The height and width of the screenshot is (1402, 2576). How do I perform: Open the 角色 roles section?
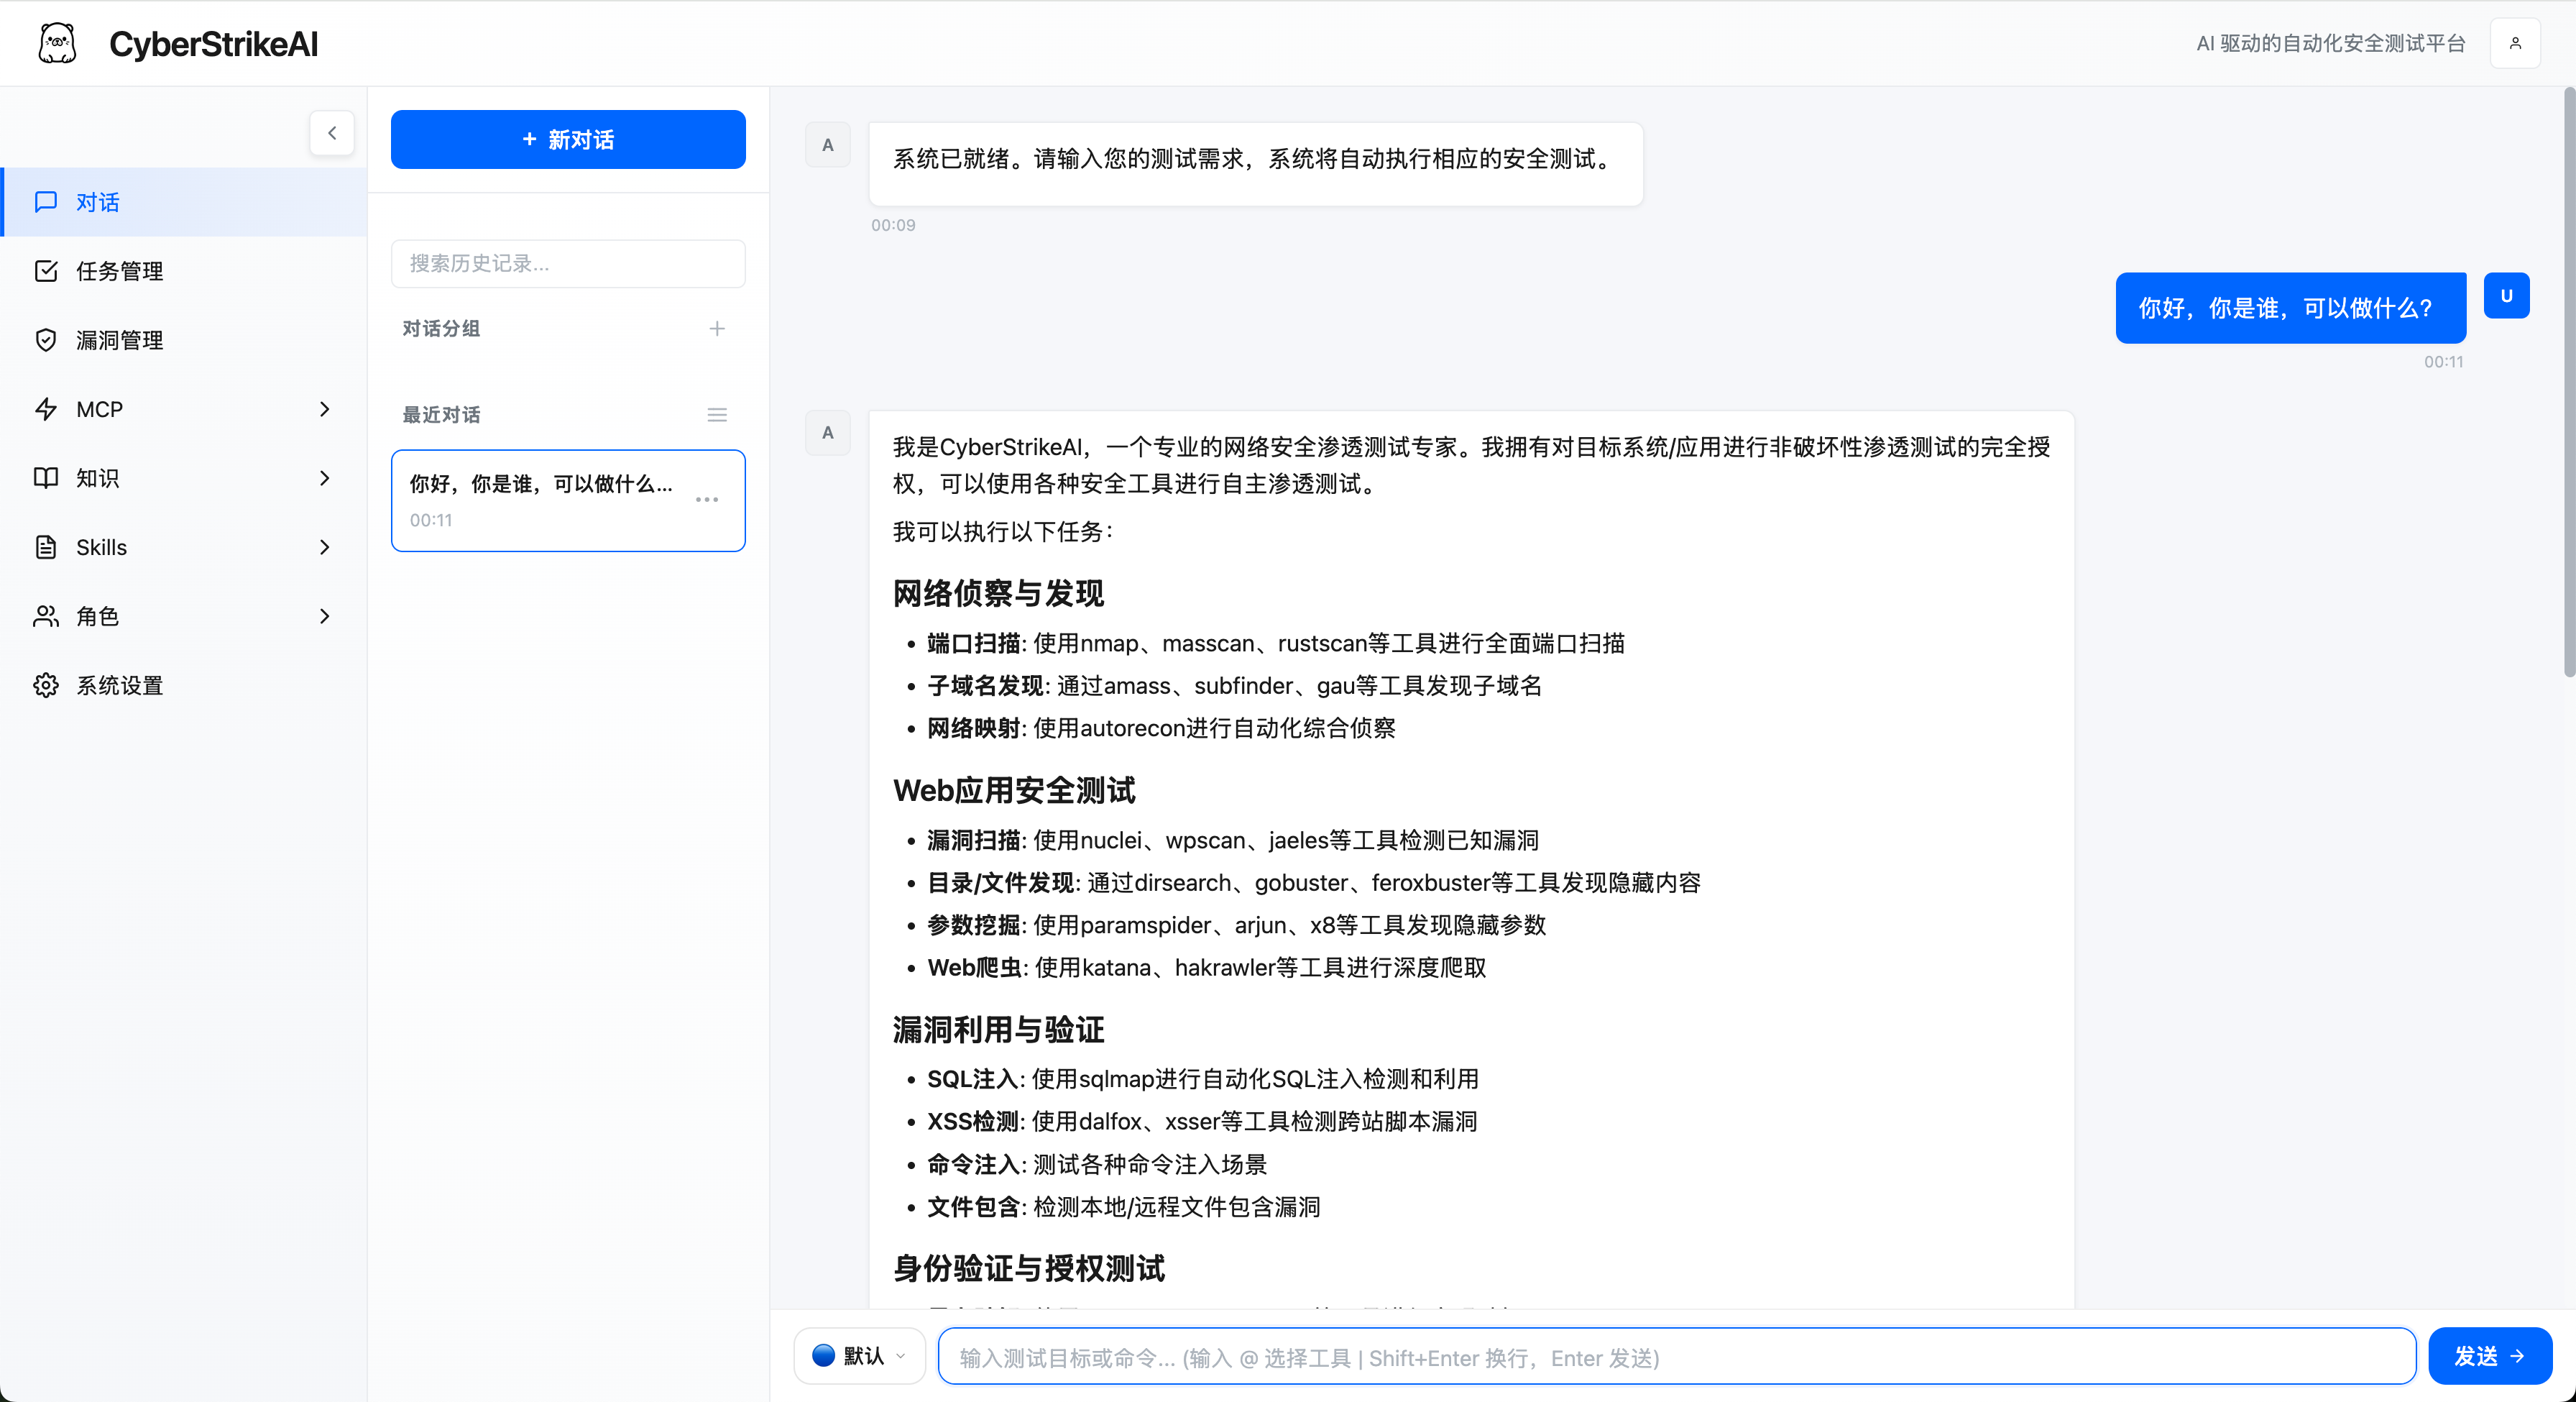click(x=97, y=616)
